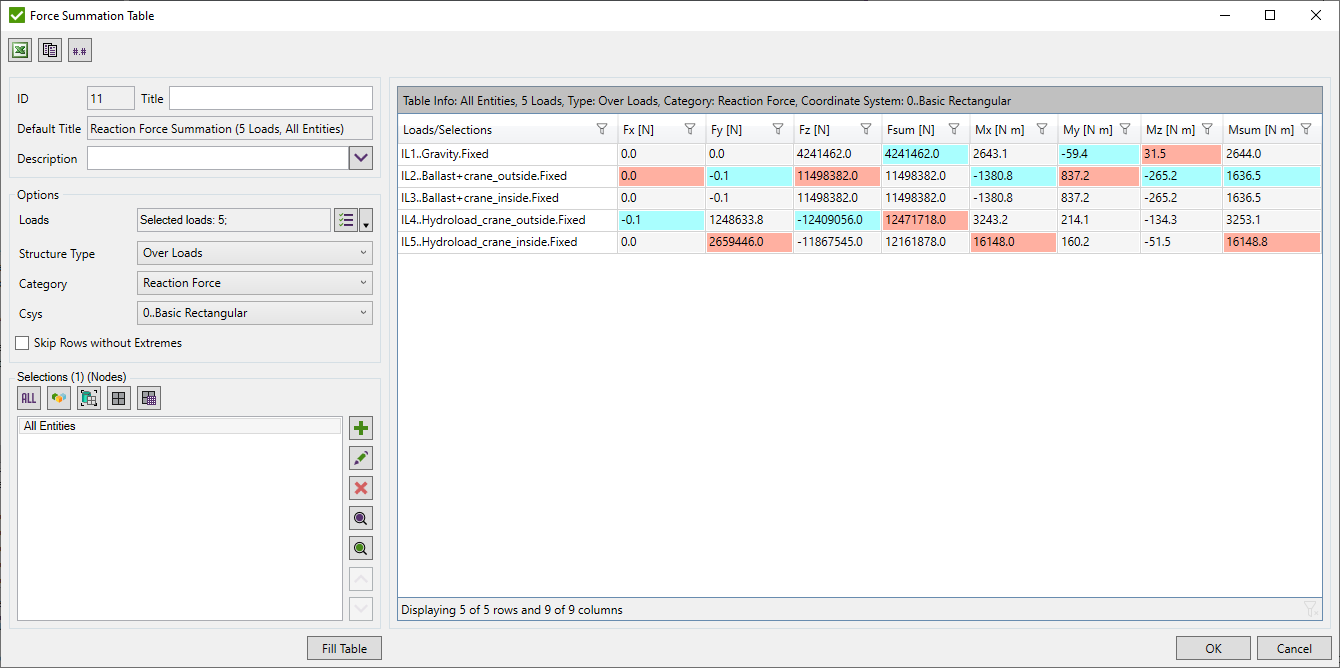1340x668 pixels.
Task: Click the copy table icon
Action: point(50,50)
